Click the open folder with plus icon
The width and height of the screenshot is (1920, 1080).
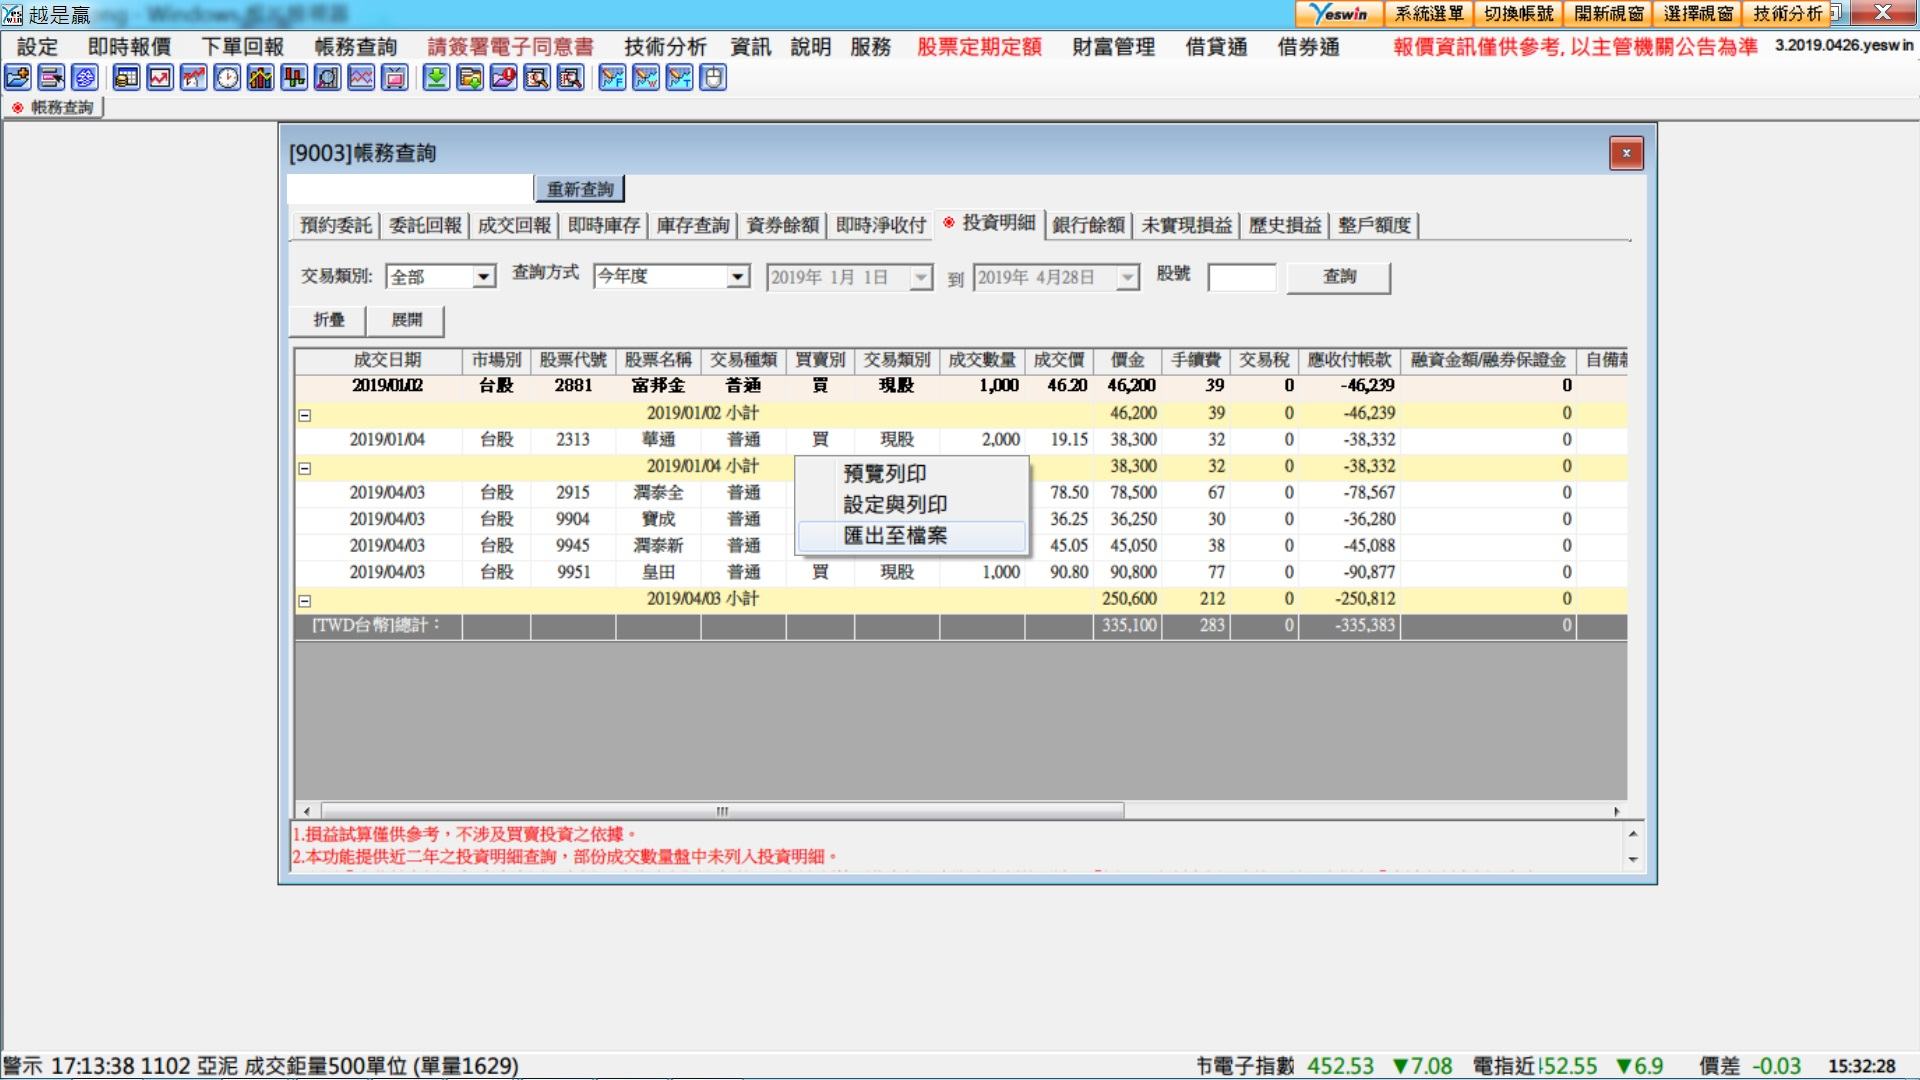[x=17, y=78]
